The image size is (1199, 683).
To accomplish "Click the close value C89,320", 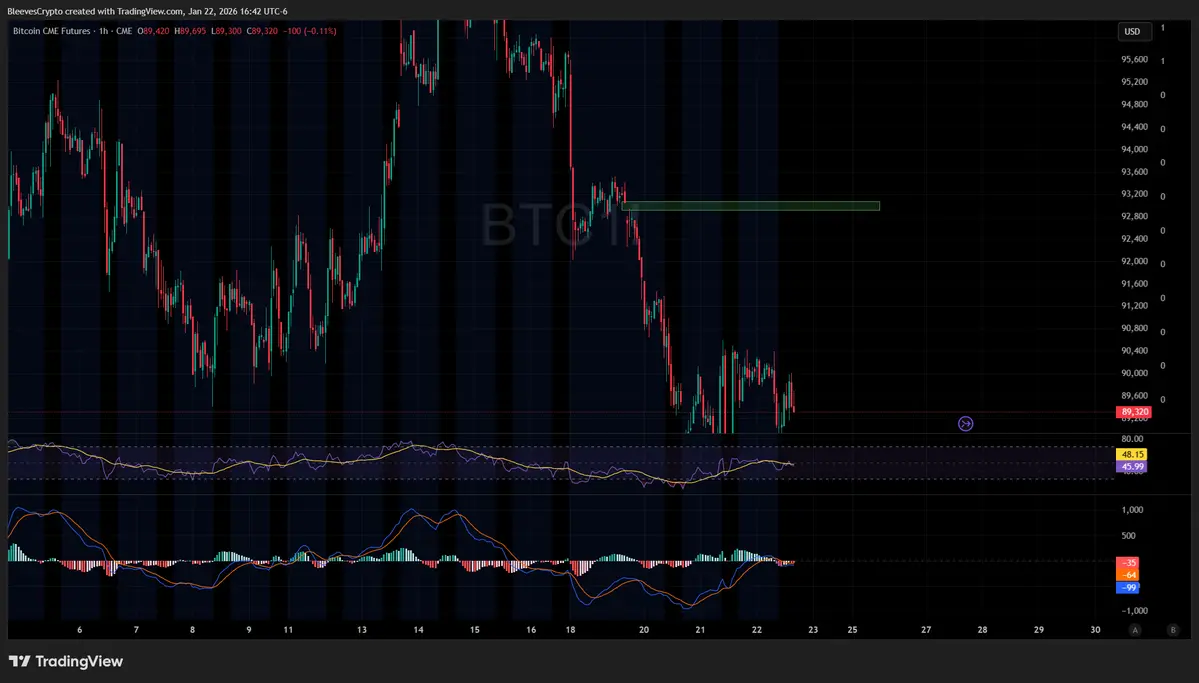I will [262, 31].
